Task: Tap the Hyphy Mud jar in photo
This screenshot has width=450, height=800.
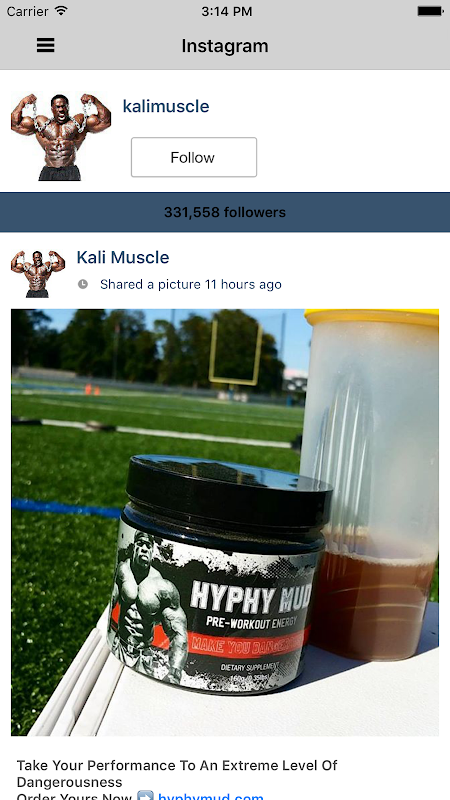Action: coord(219,574)
